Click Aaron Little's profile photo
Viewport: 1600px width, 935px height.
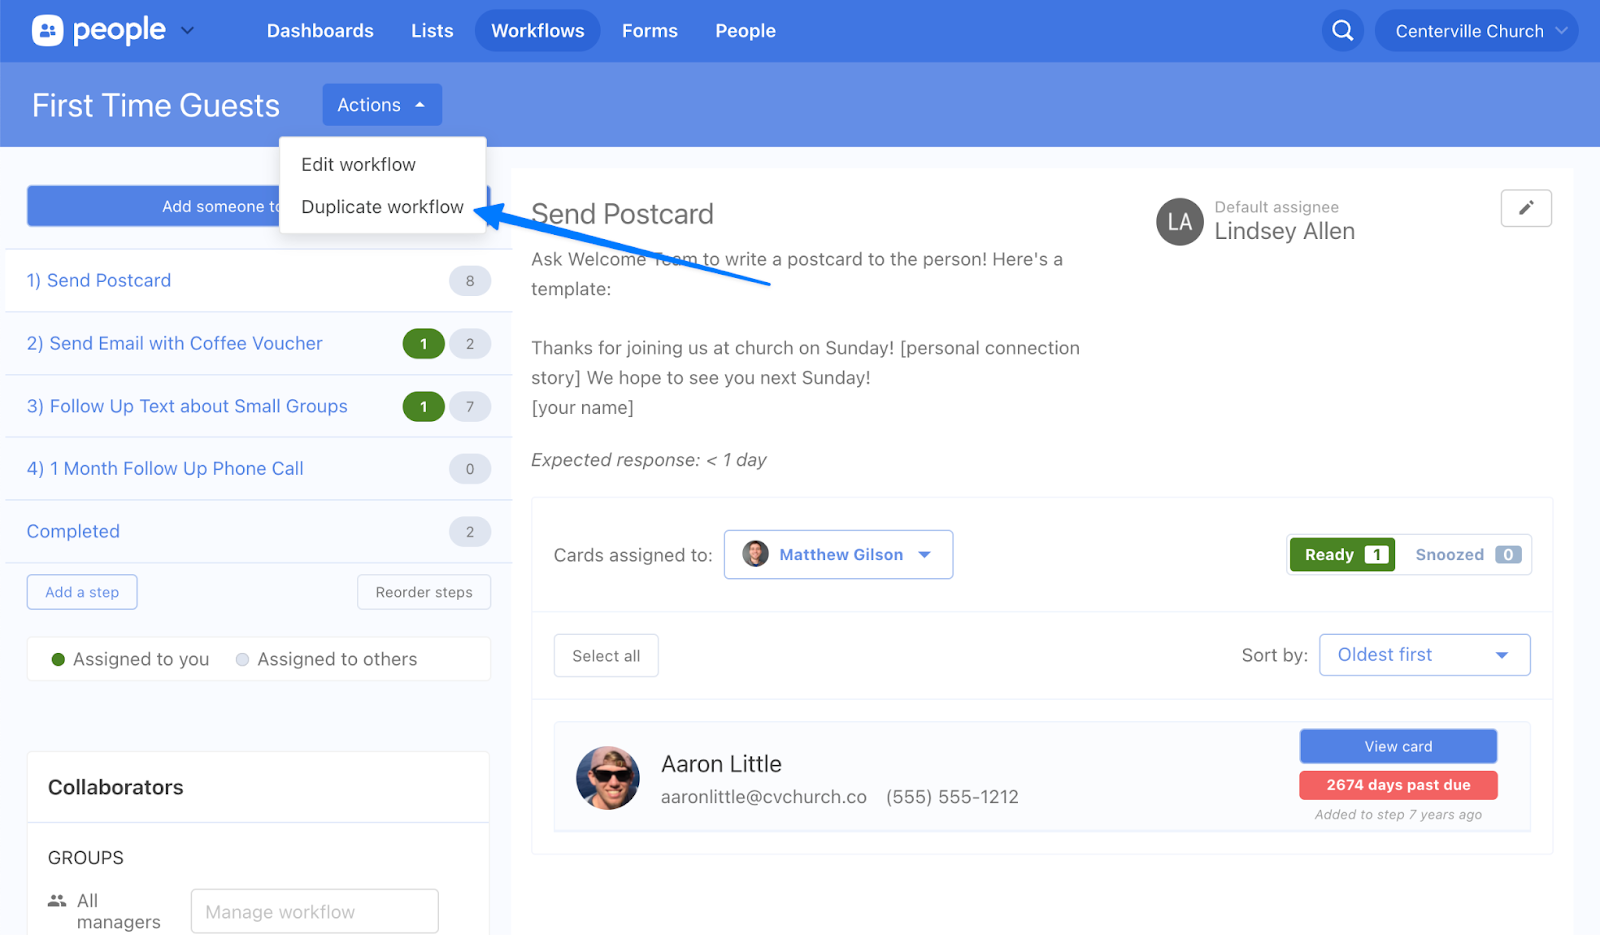[607, 778]
